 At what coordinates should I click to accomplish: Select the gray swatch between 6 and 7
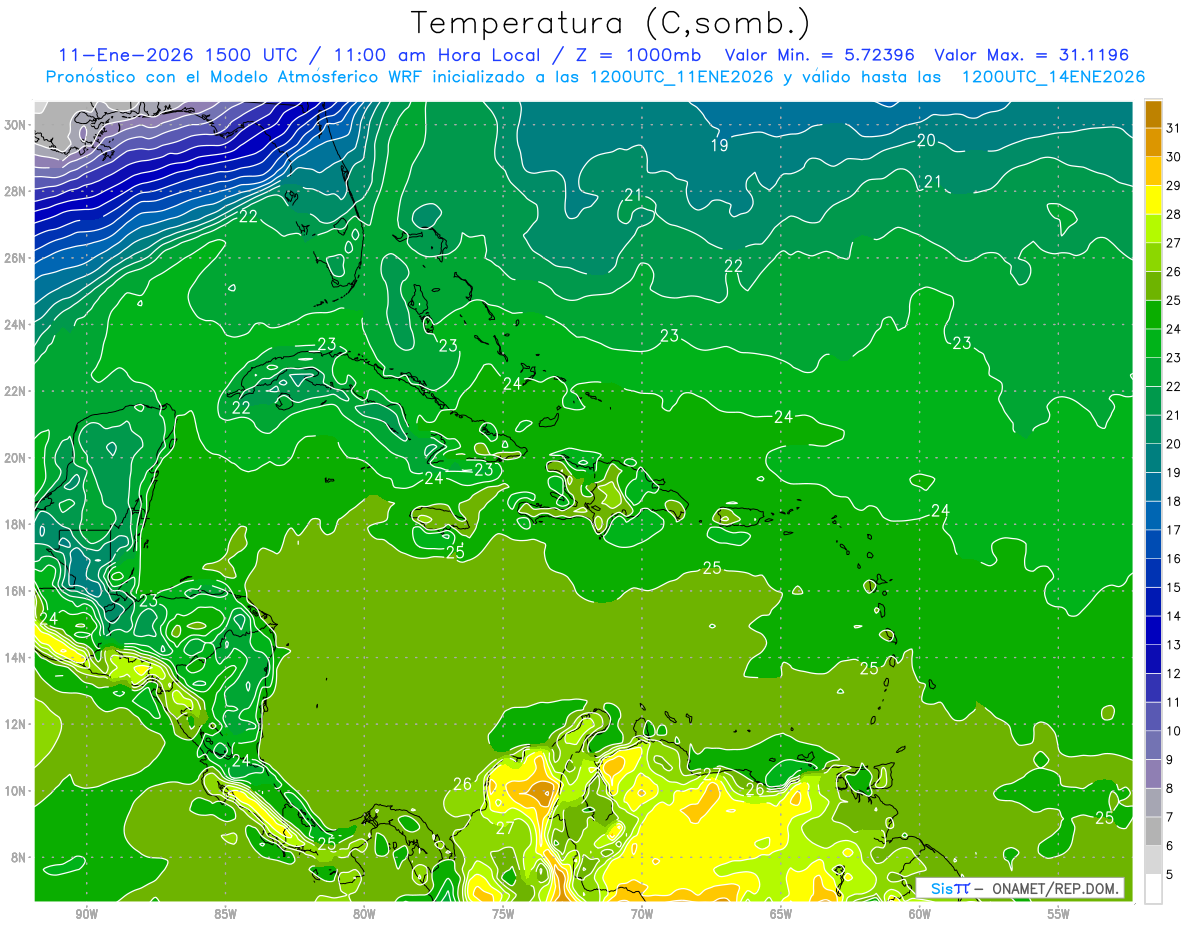pyautogui.click(x=1153, y=831)
